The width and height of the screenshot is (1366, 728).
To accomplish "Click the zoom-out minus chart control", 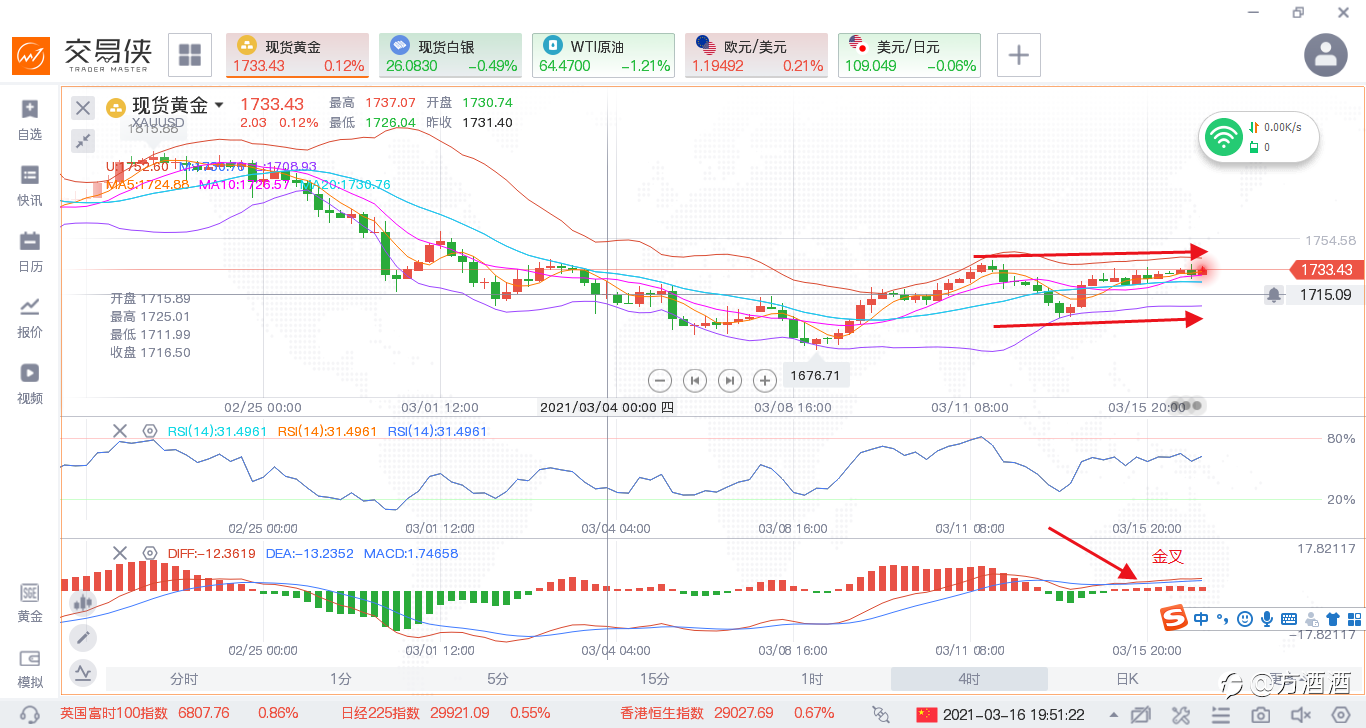I will click(659, 380).
